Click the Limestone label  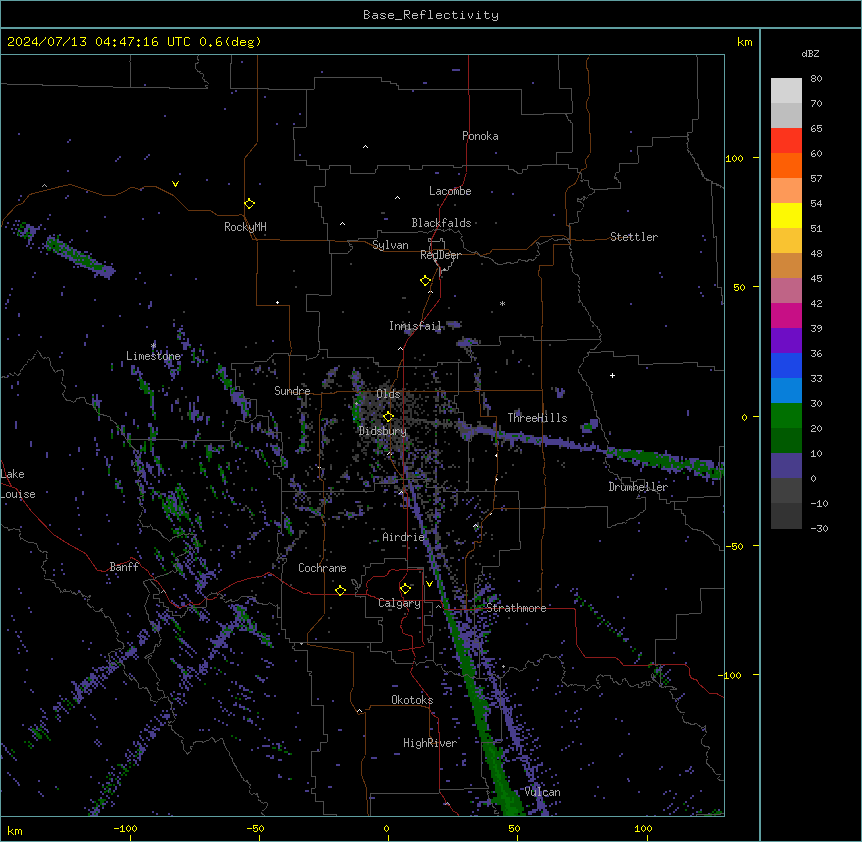(153, 356)
